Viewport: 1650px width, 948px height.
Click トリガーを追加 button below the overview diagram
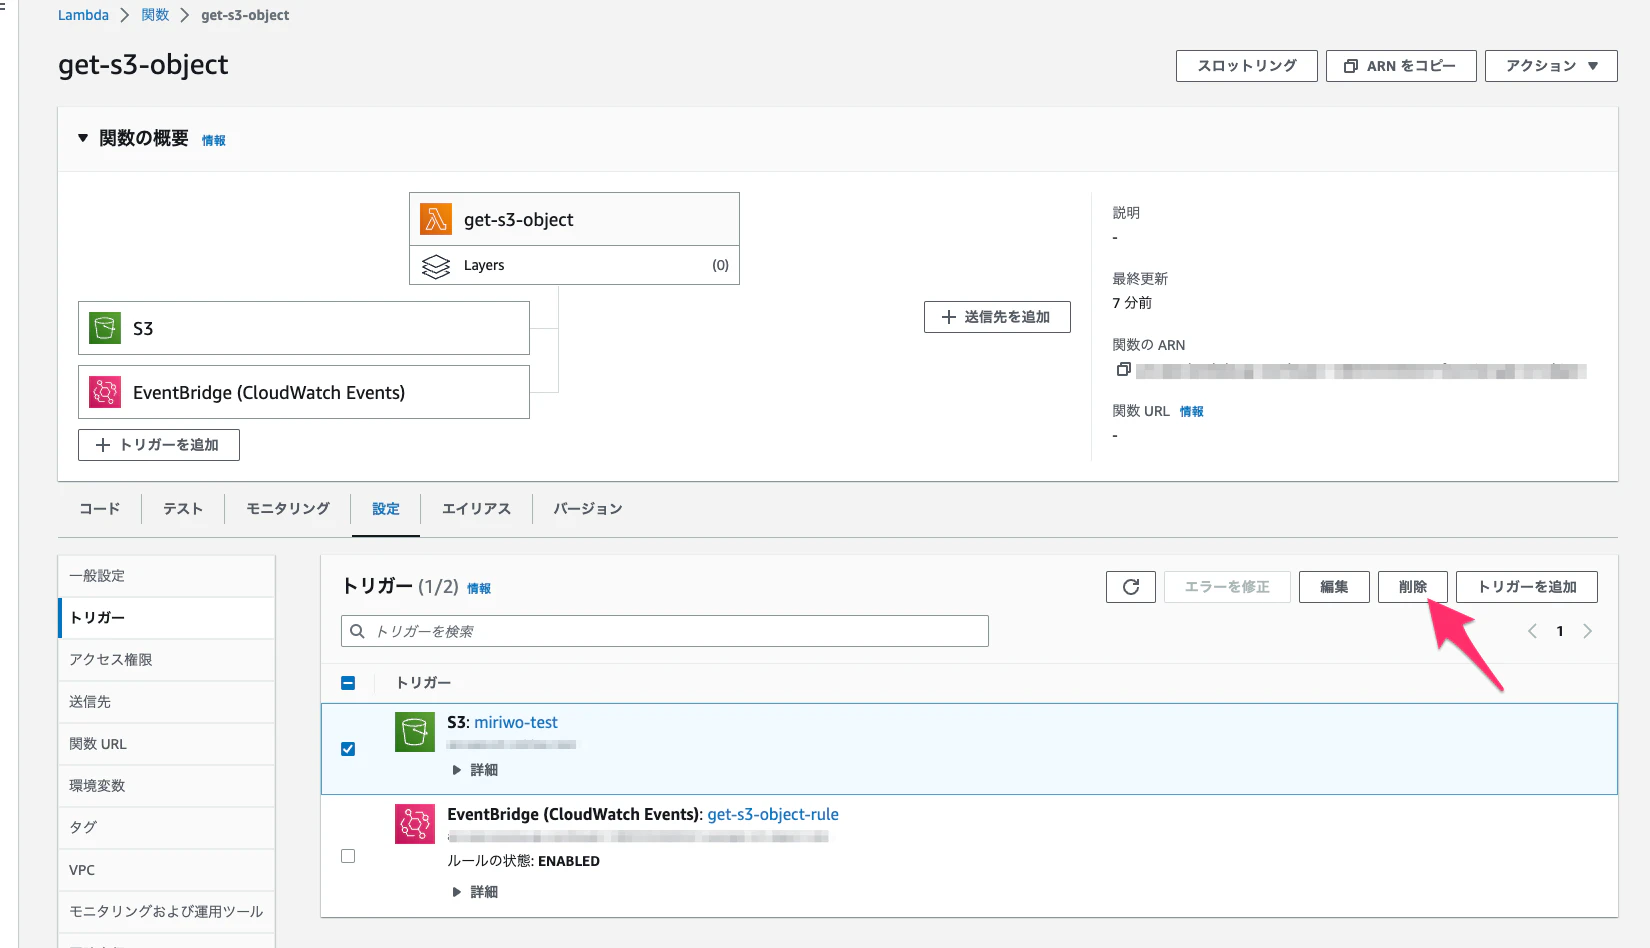click(x=159, y=445)
